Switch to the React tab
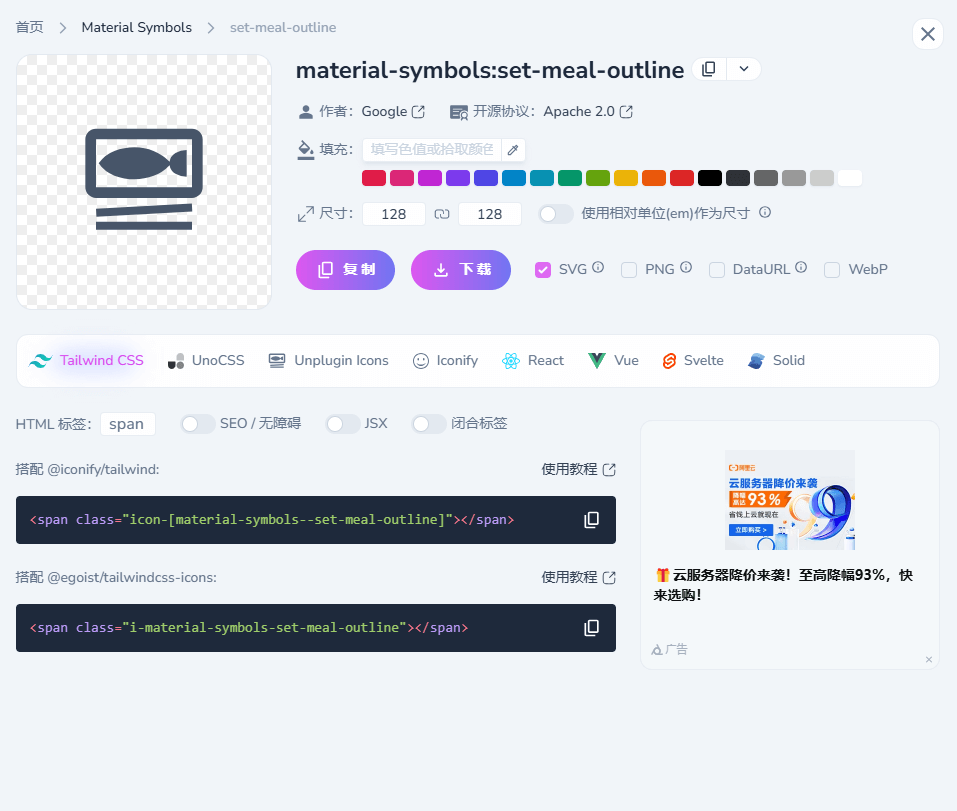Viewport: 957px width, 811px height. (x=533, y=361)
